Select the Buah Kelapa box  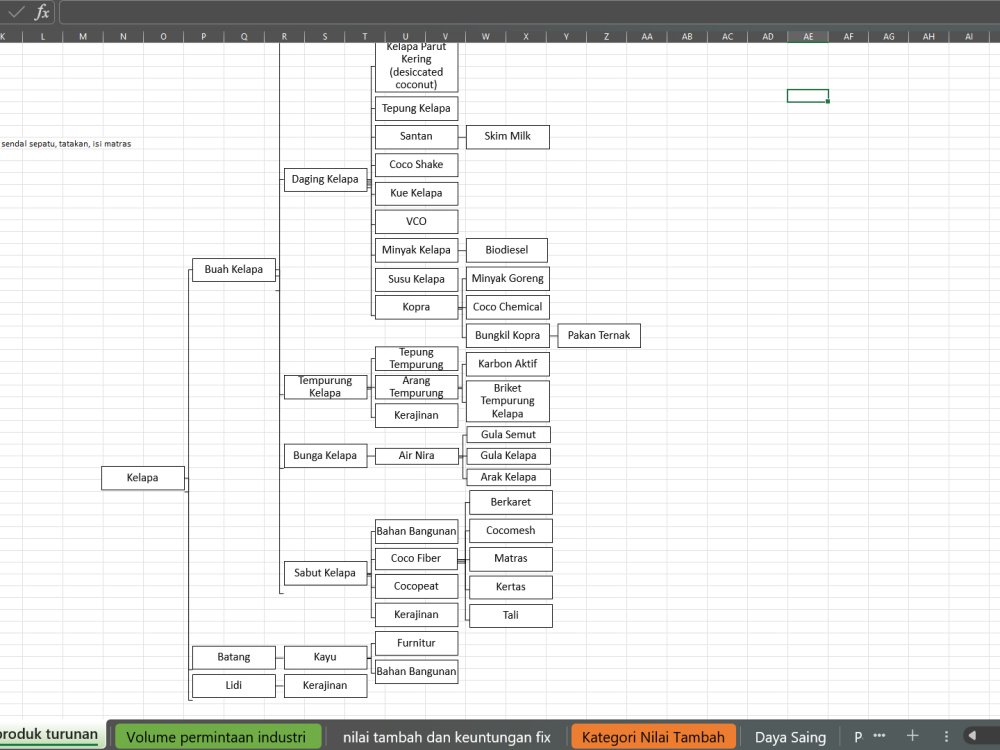point(233,269)
